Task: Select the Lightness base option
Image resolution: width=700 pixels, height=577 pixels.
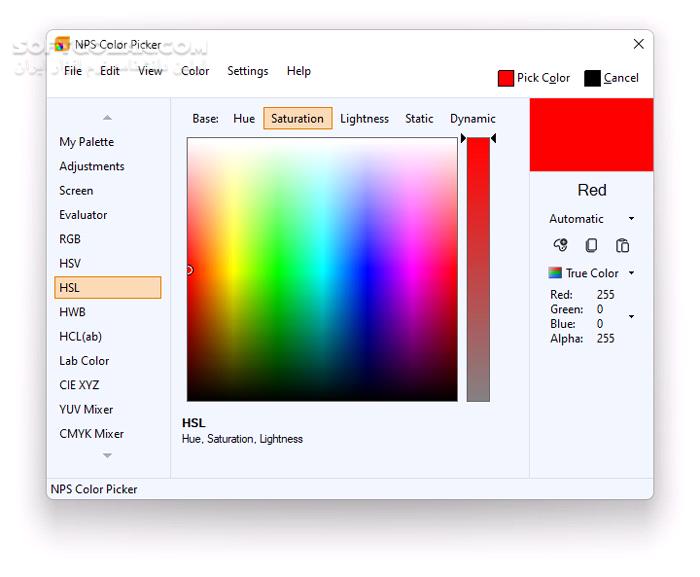Action: click(x=364, y=118)
